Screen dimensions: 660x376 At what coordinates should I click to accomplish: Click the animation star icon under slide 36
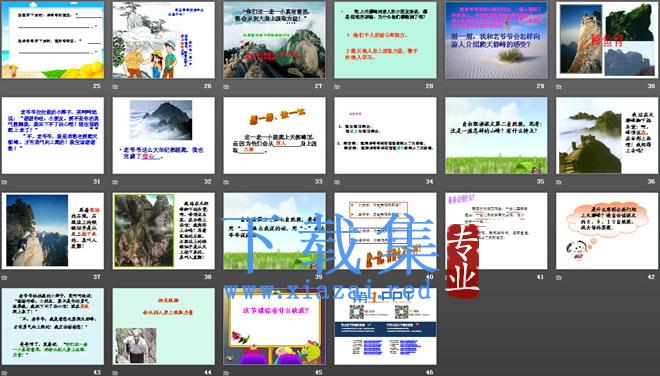point(559,182)
